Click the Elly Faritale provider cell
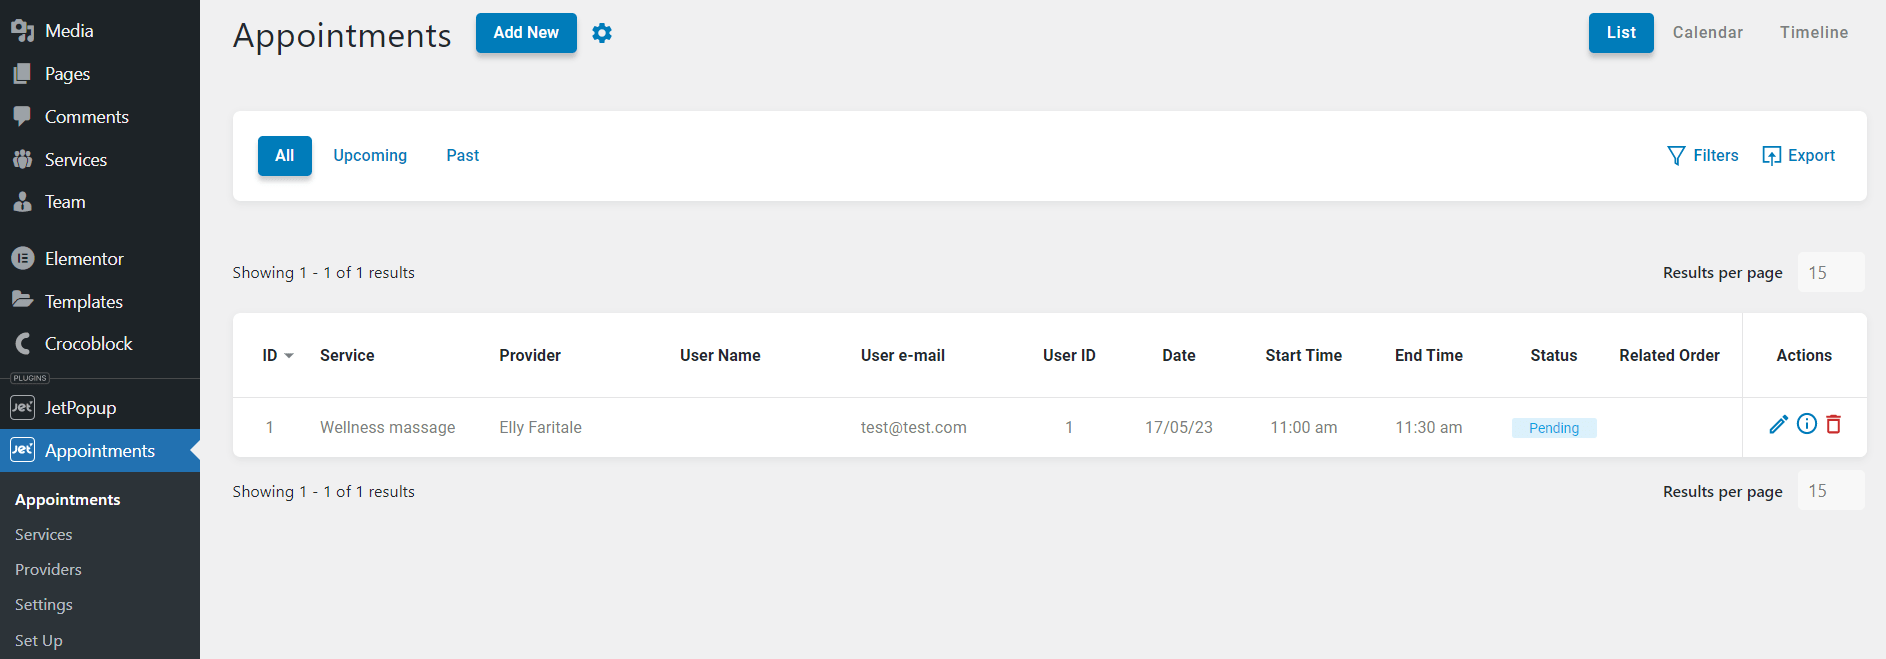Screen dimensions: 1886x659 540,428
